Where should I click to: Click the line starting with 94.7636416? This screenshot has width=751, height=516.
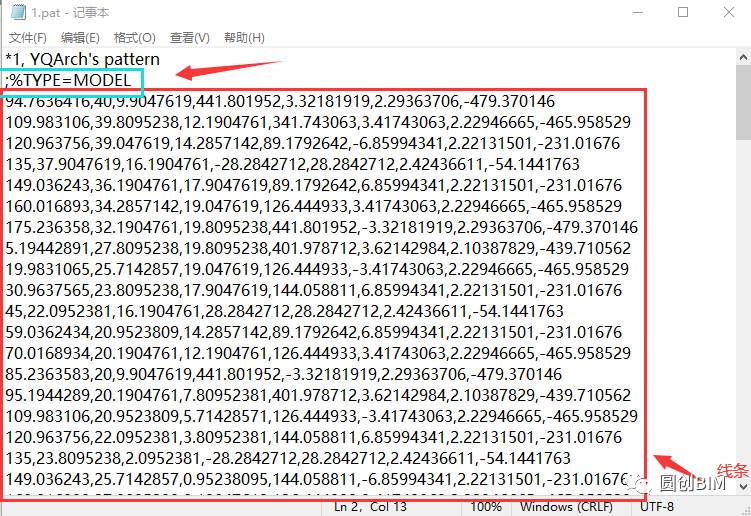[280, 101]
